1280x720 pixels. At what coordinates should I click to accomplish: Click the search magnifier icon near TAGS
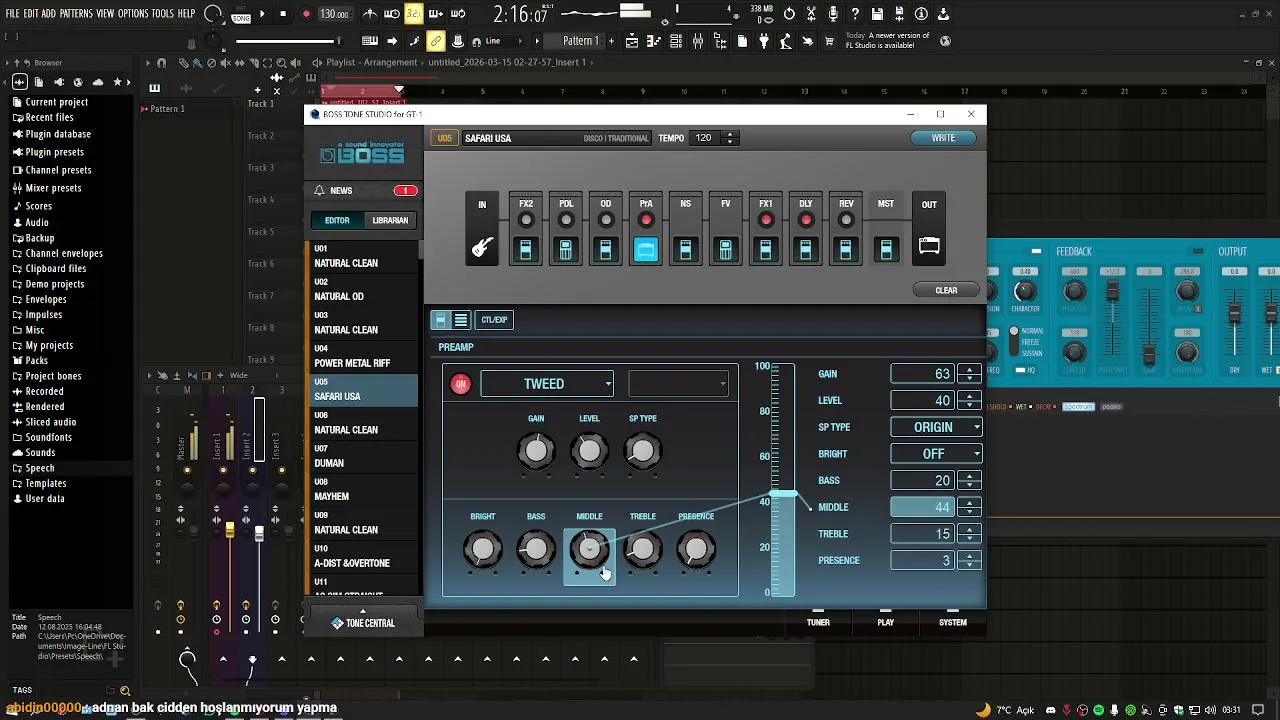tap(125, 690)
